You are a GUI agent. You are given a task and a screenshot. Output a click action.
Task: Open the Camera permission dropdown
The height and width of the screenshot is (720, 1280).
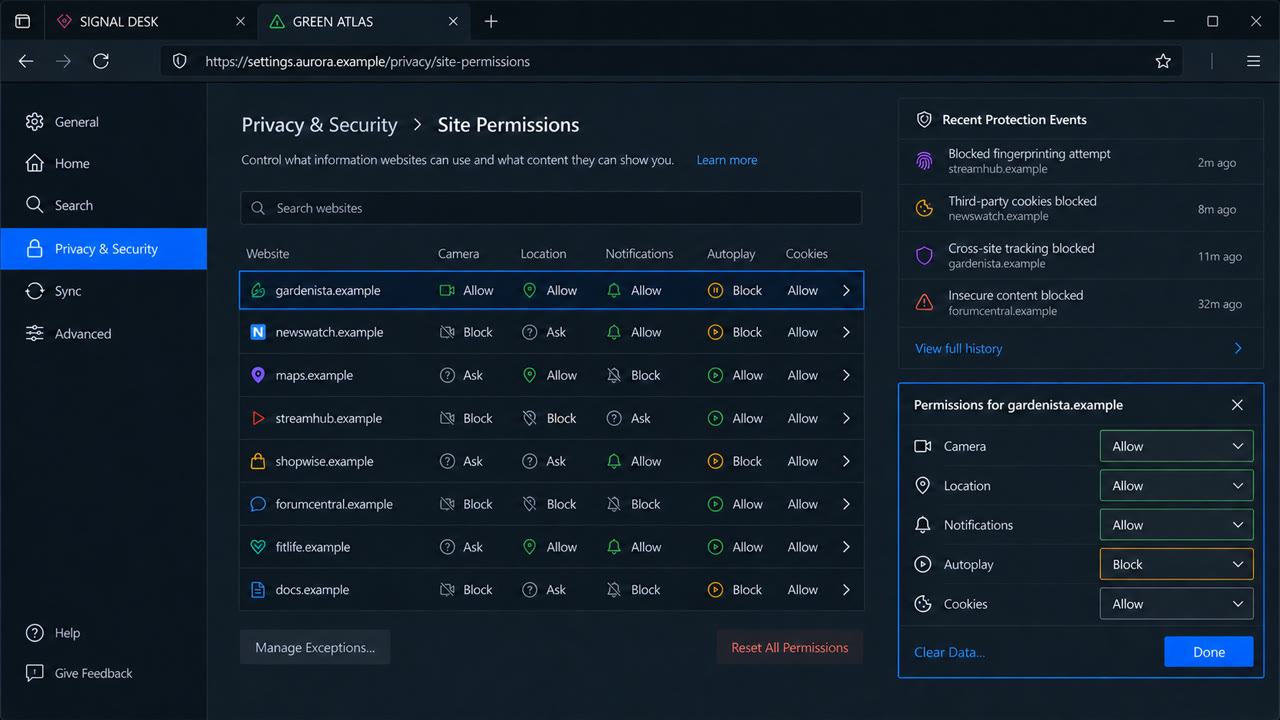point(1177,446)
